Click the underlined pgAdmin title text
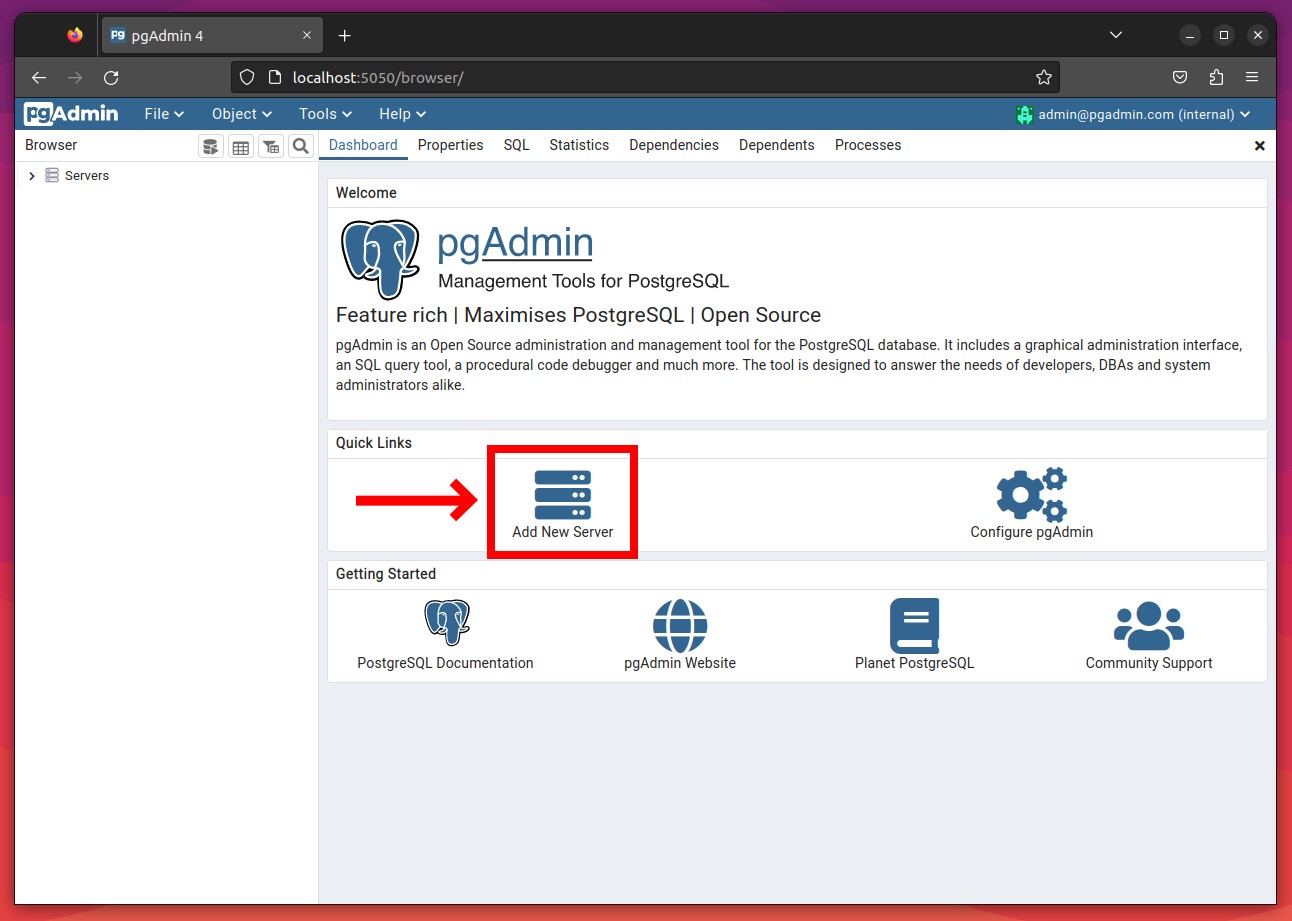This screenshot has width=1292, height=921. pos(516,243)
